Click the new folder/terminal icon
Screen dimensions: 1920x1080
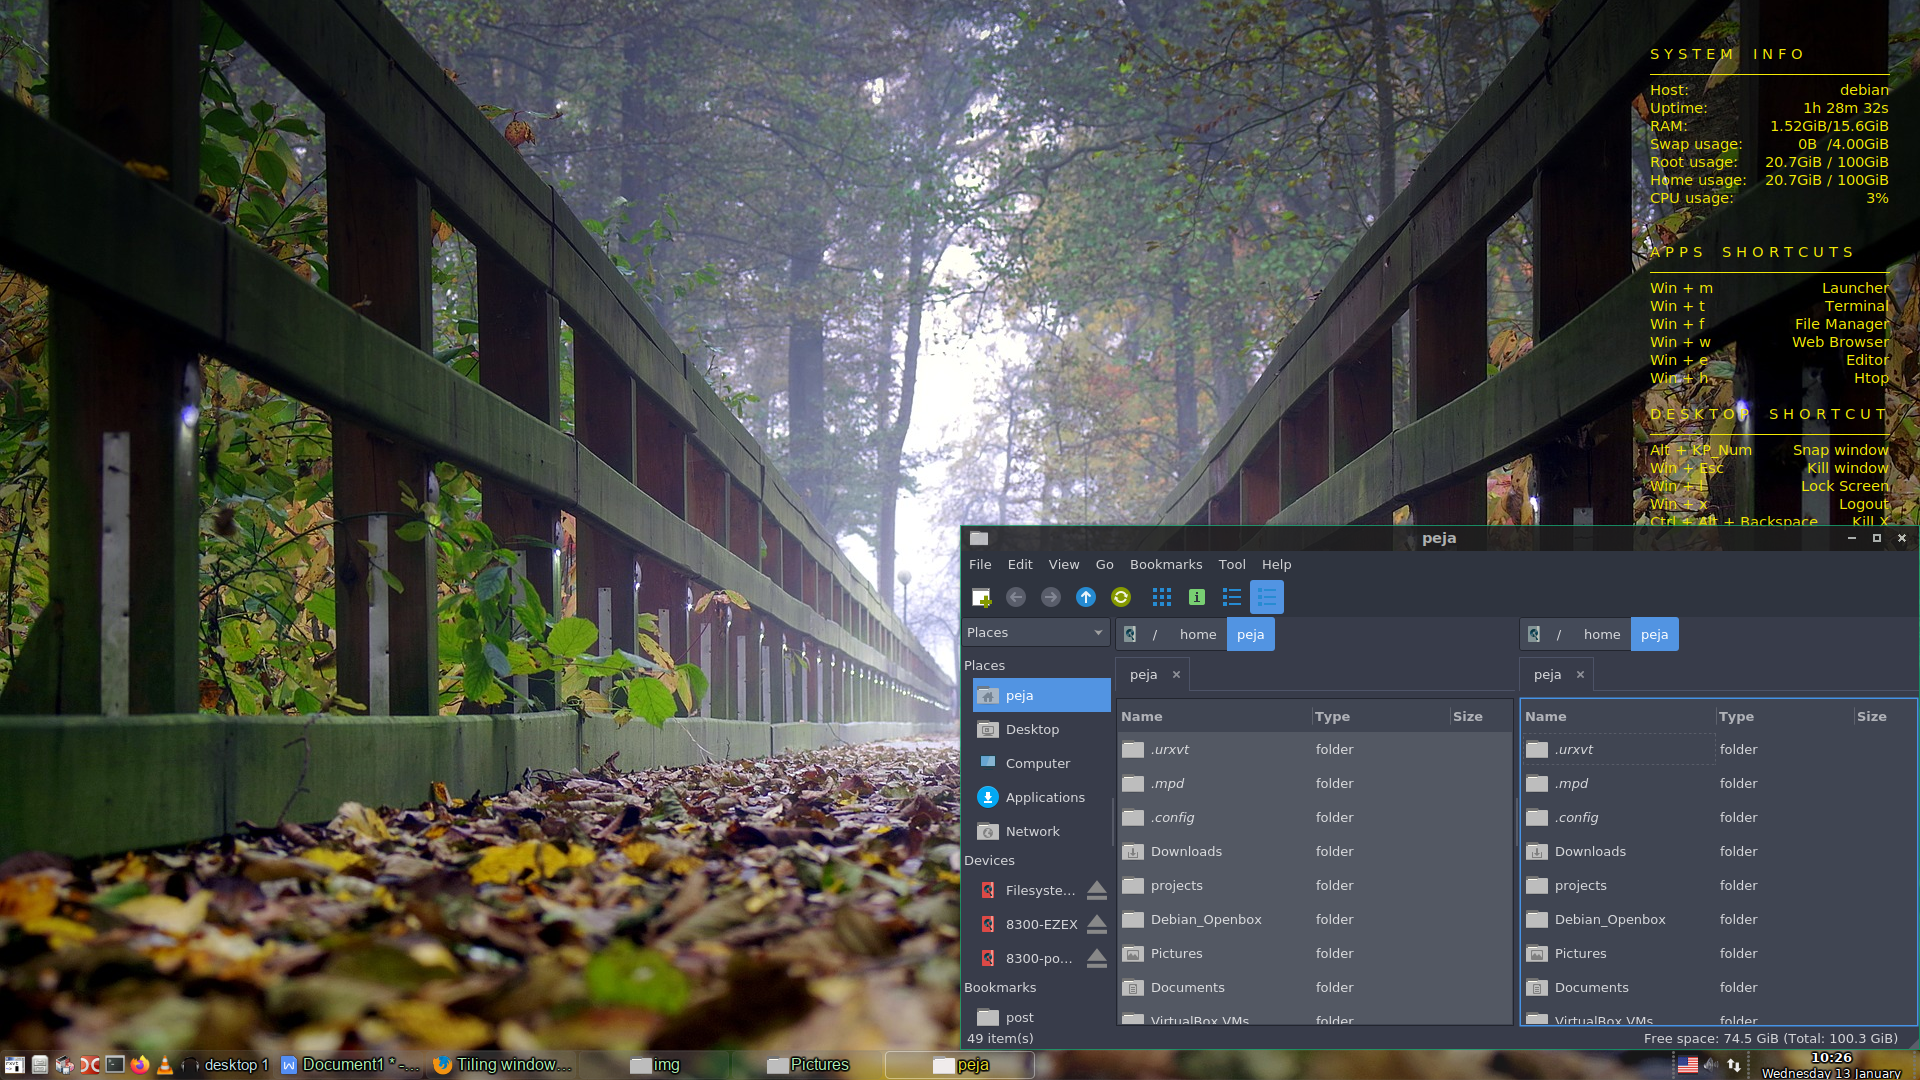click(980, 596)
